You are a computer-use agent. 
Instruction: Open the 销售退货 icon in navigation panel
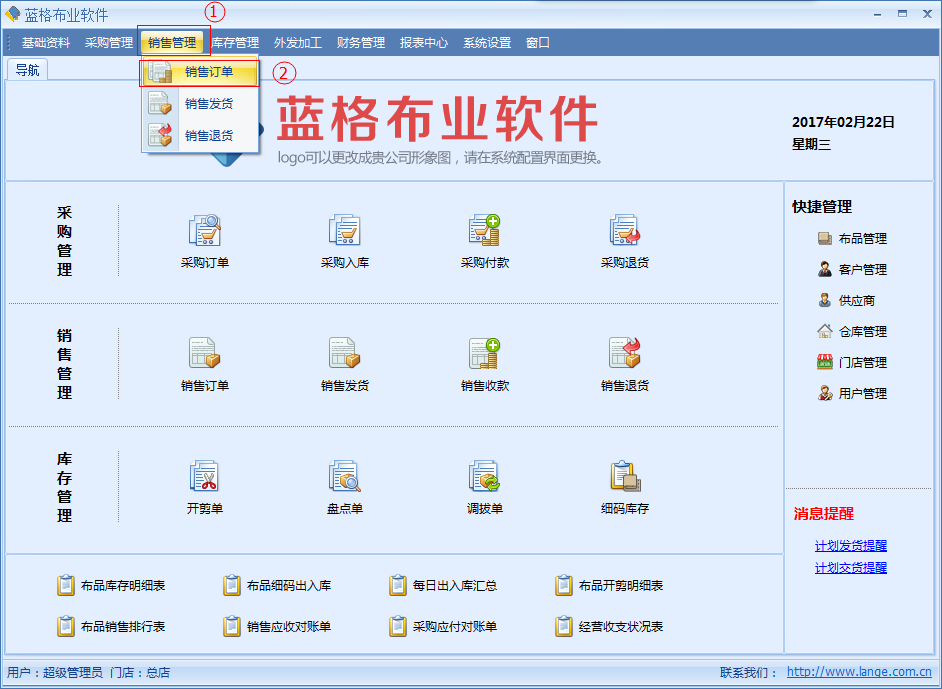click(625, 354)
